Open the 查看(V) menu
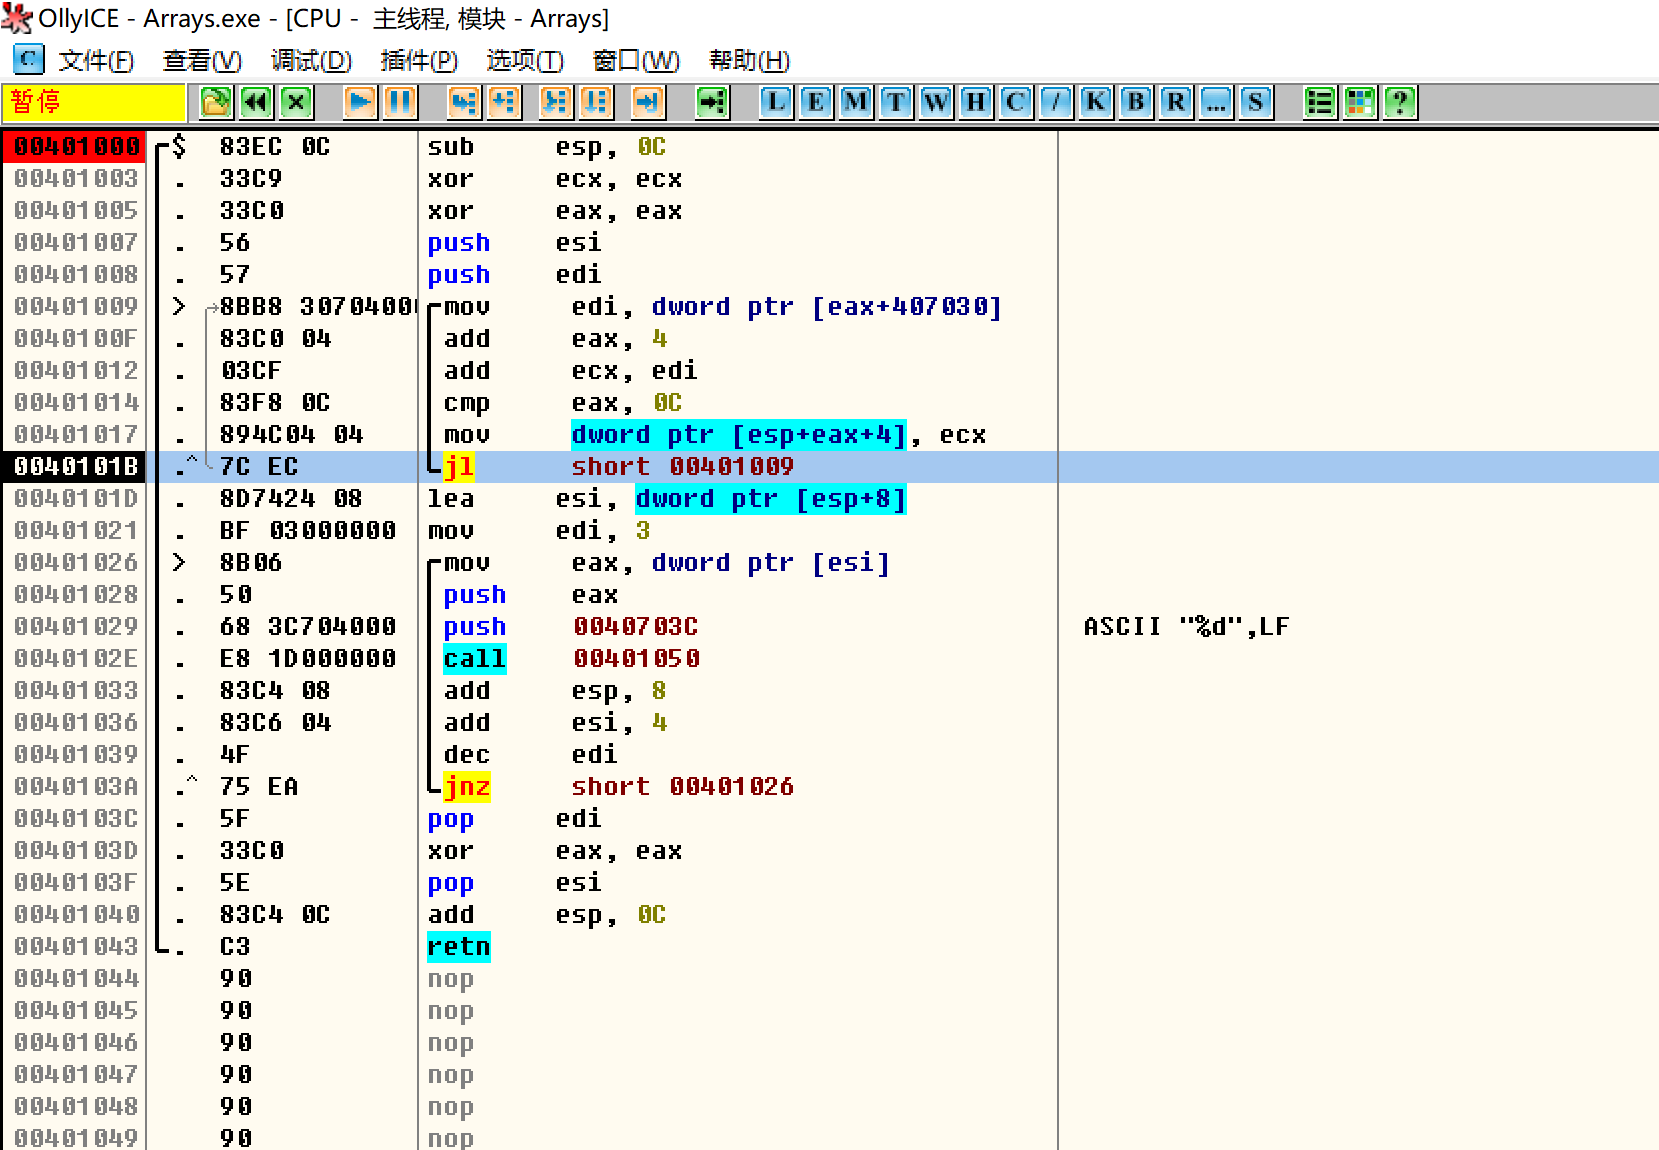The image size is (1659, 1150). tap(202, 61)
